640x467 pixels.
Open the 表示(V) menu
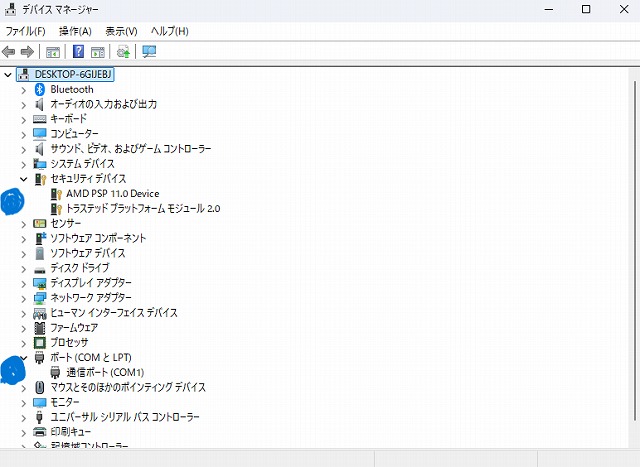point(121,31)
